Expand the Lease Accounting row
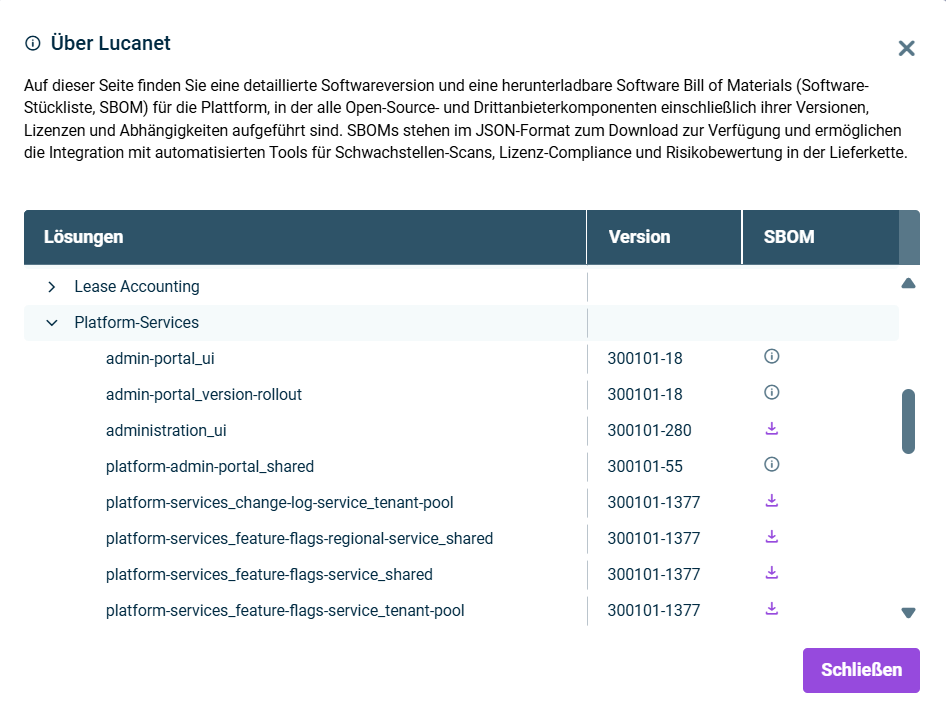The image size is (946, 718). coord(52,287)
